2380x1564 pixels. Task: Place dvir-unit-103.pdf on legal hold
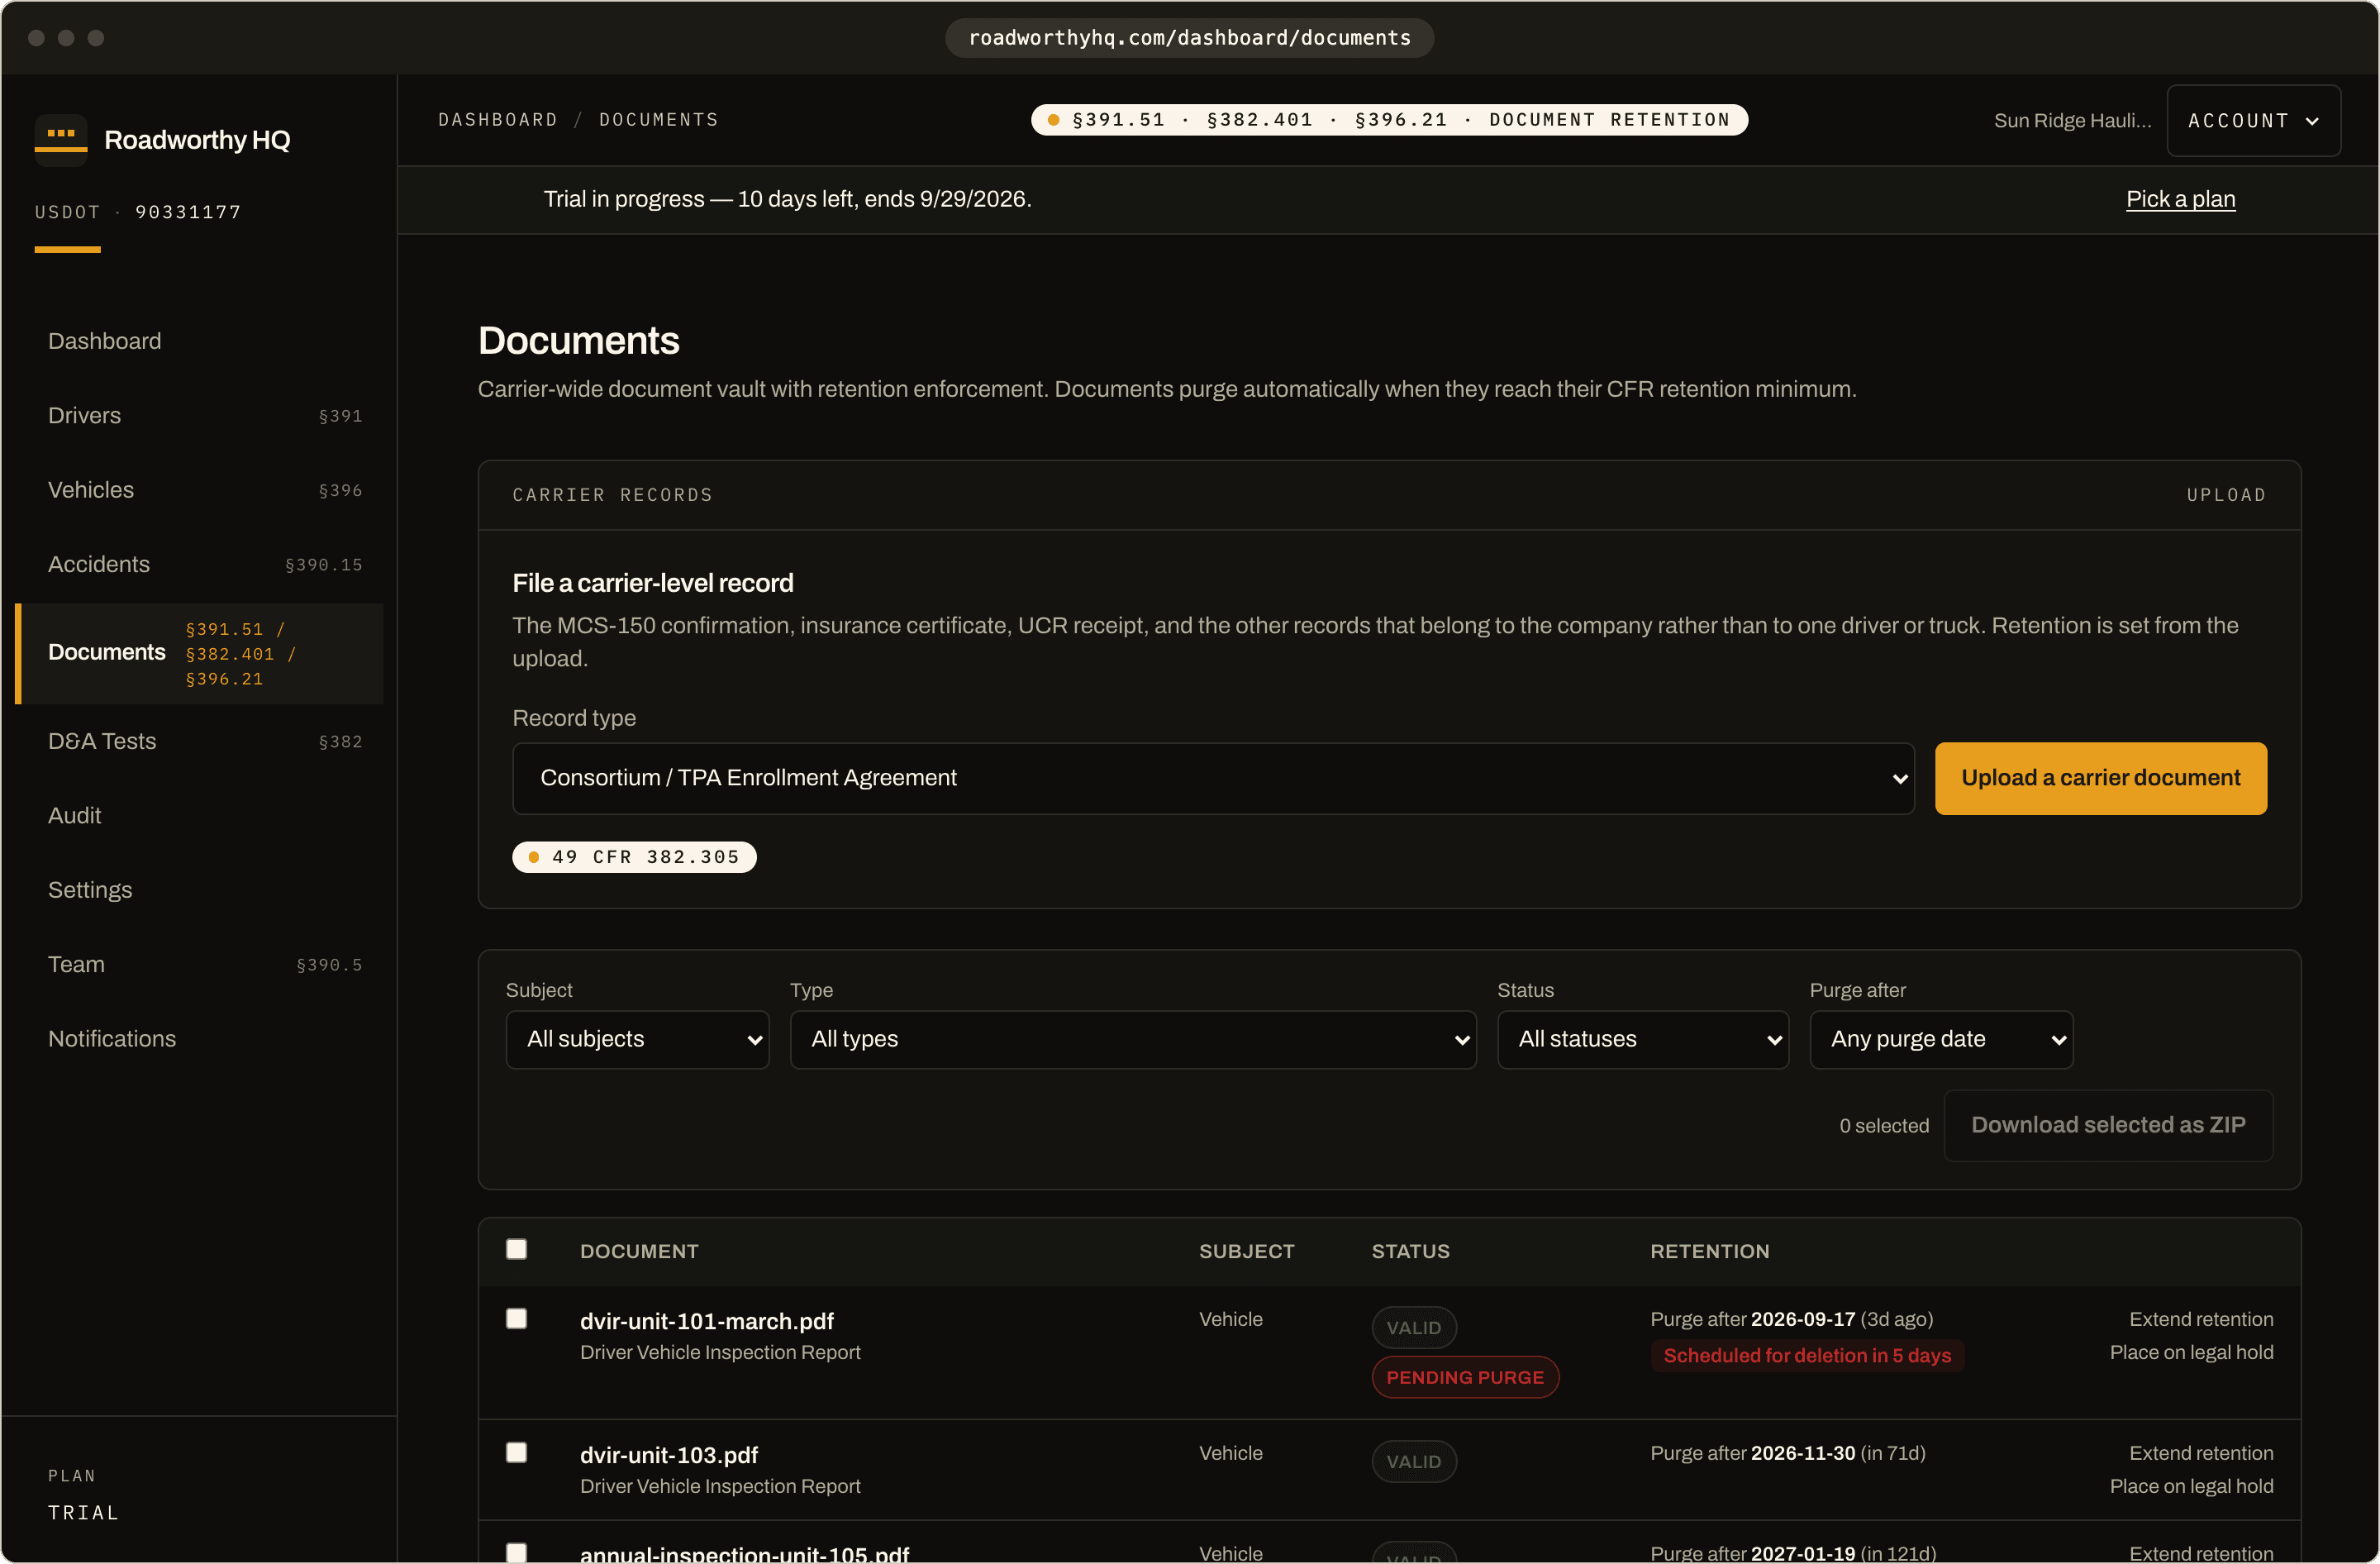point(2191,1487)
